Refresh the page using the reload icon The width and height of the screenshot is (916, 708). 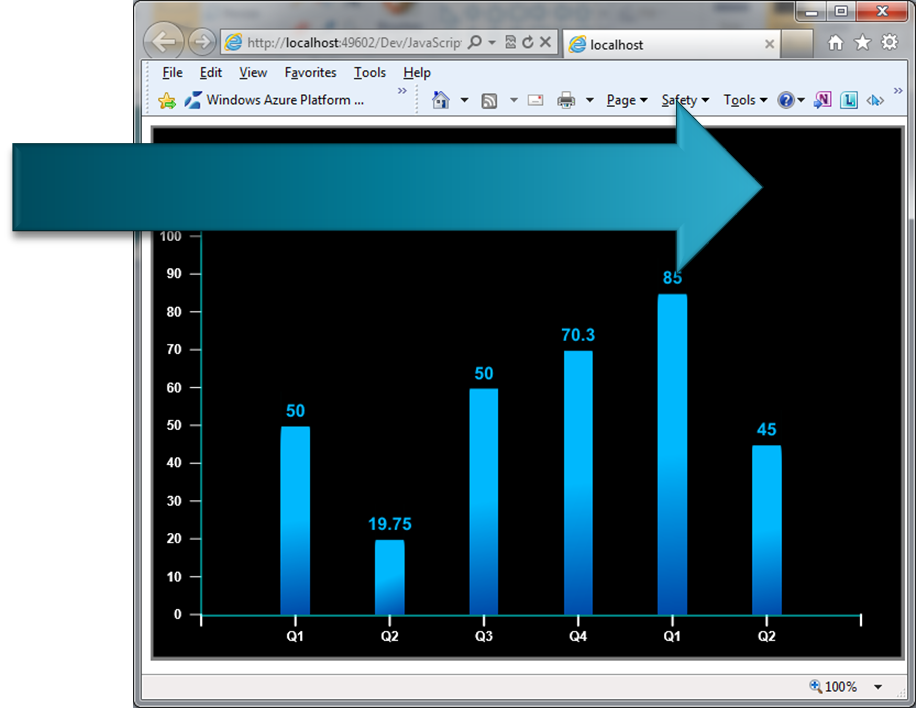pyautogui.click(x=528, y=42)
